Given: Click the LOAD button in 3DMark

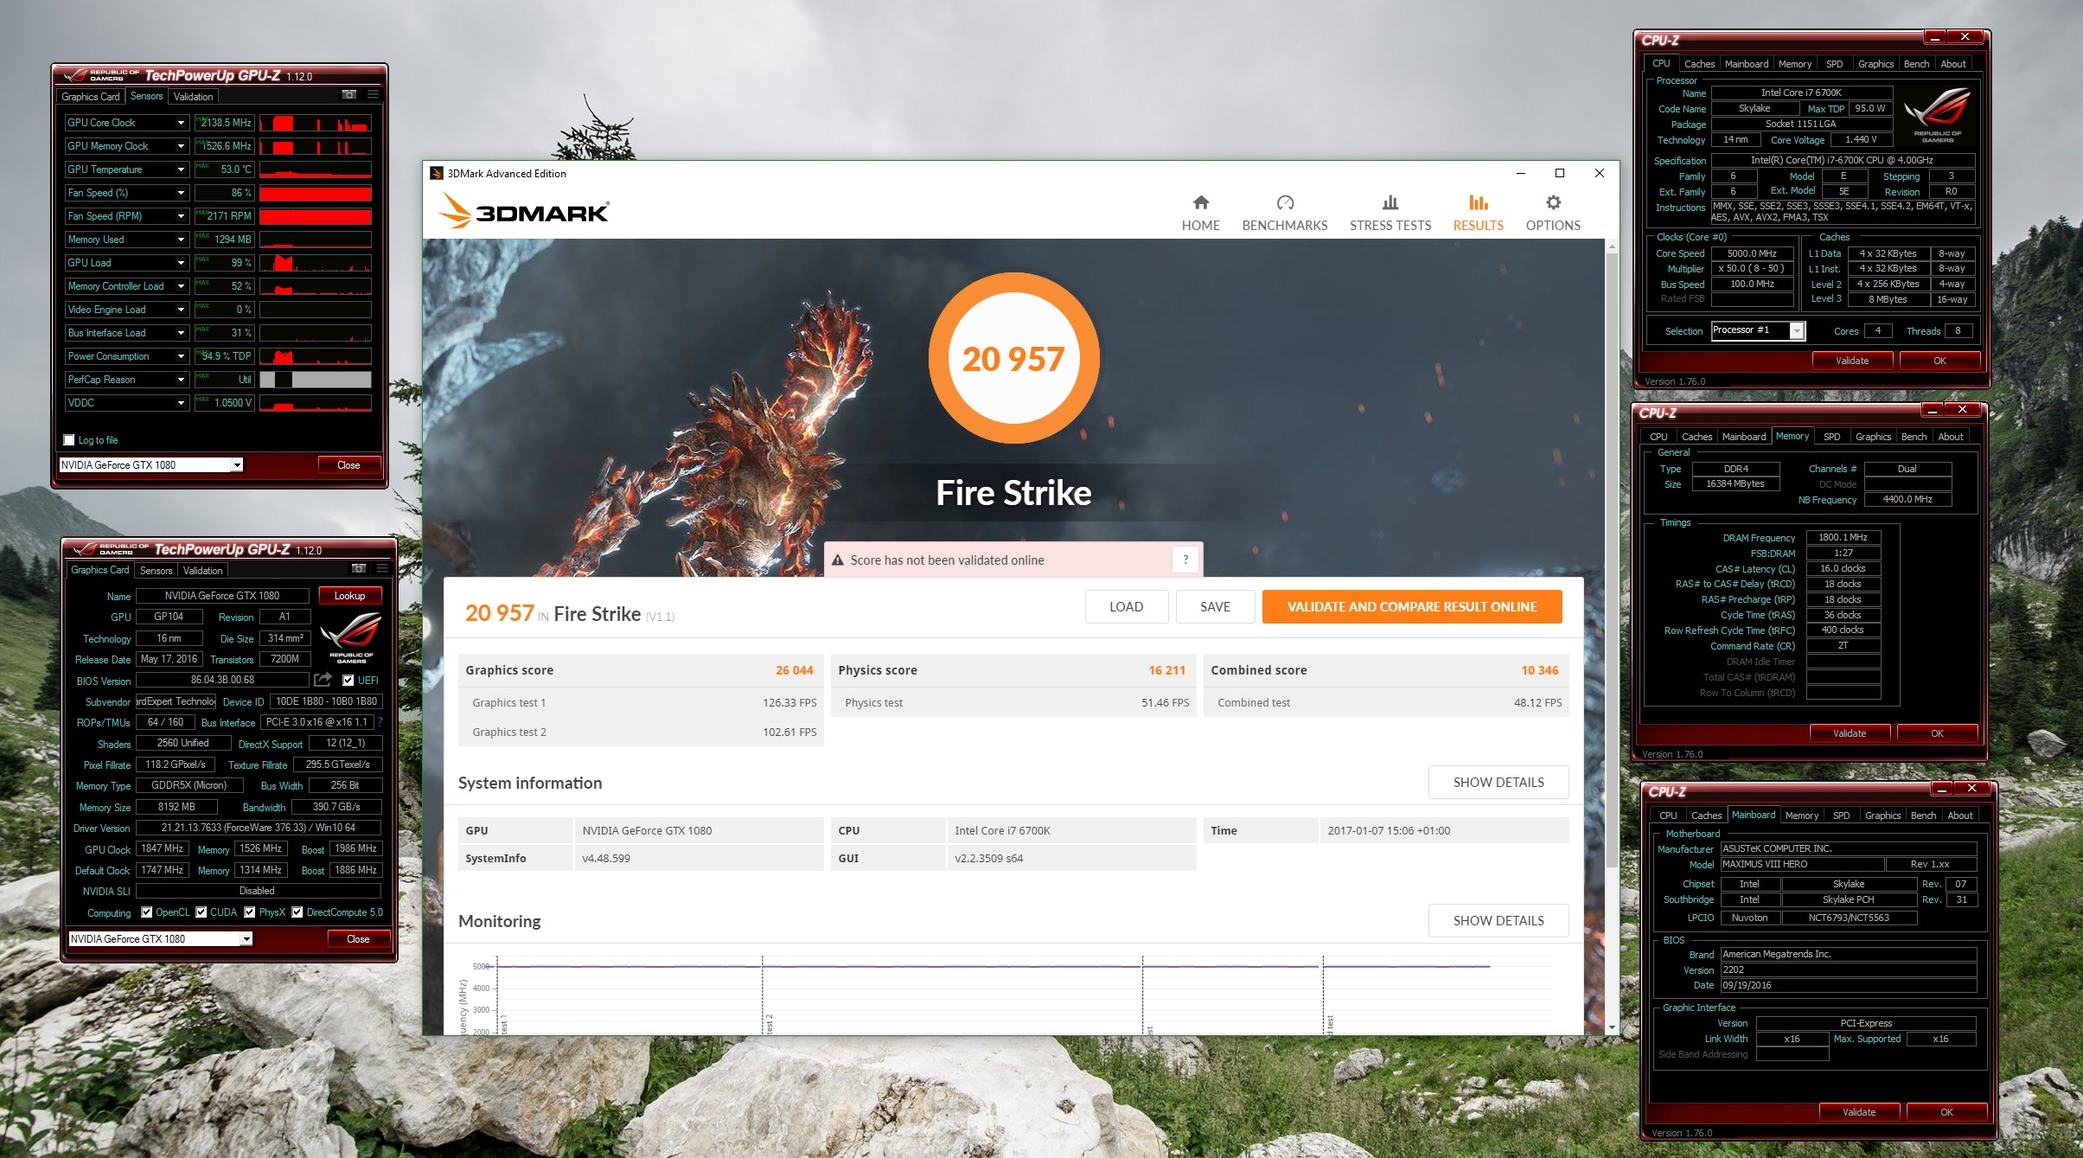Looking at the screenshot, I should click(1126, 607).
